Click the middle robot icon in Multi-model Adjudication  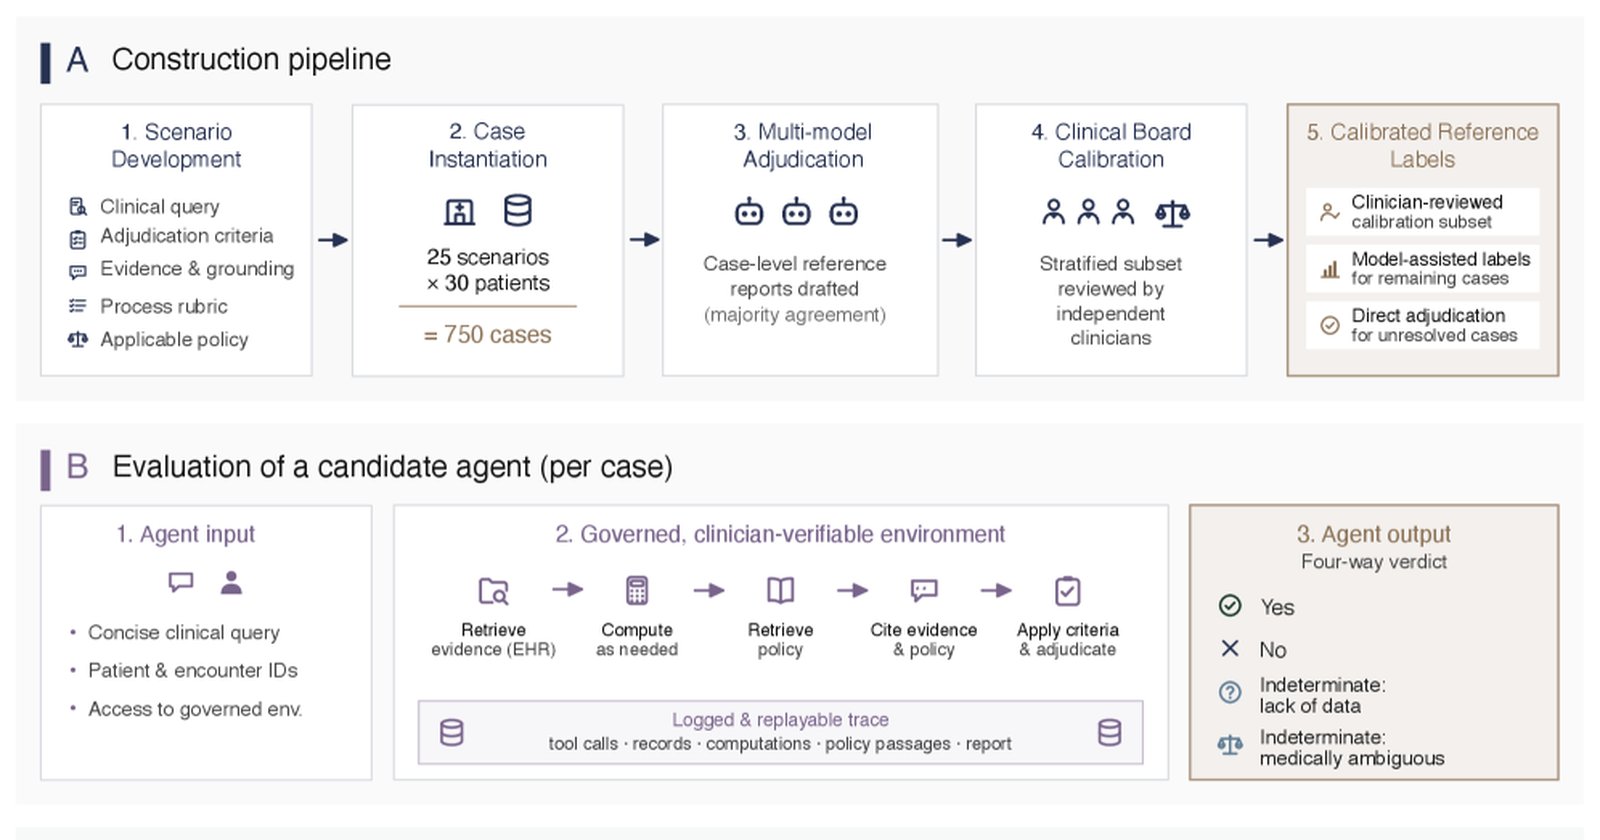[797, 212]
